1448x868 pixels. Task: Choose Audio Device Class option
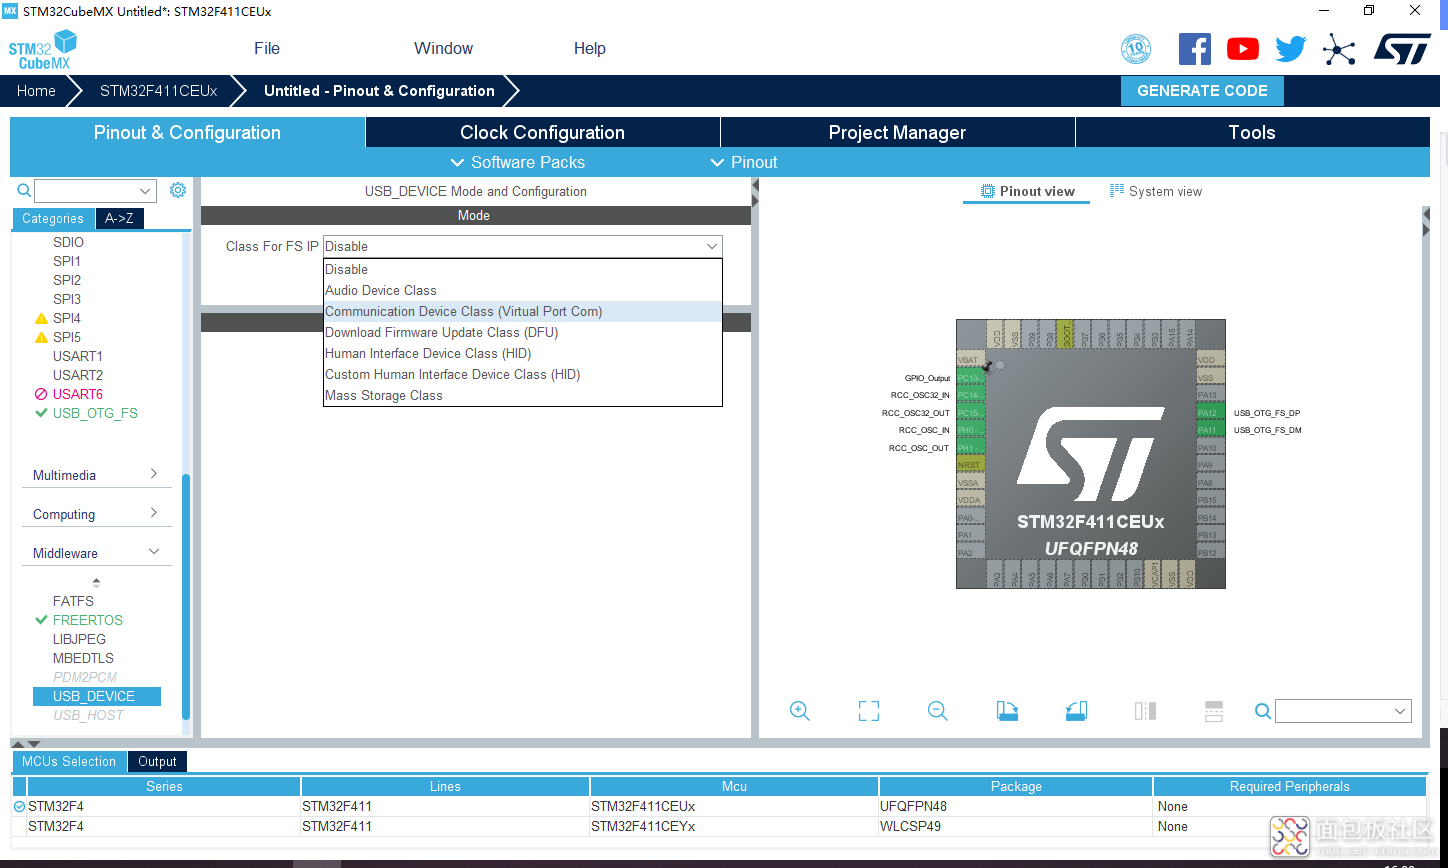tap(522, 290)
